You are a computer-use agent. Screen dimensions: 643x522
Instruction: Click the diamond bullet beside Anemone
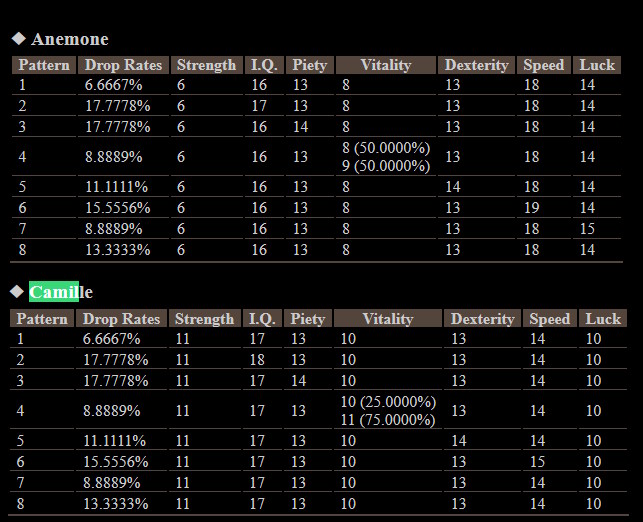19,39
